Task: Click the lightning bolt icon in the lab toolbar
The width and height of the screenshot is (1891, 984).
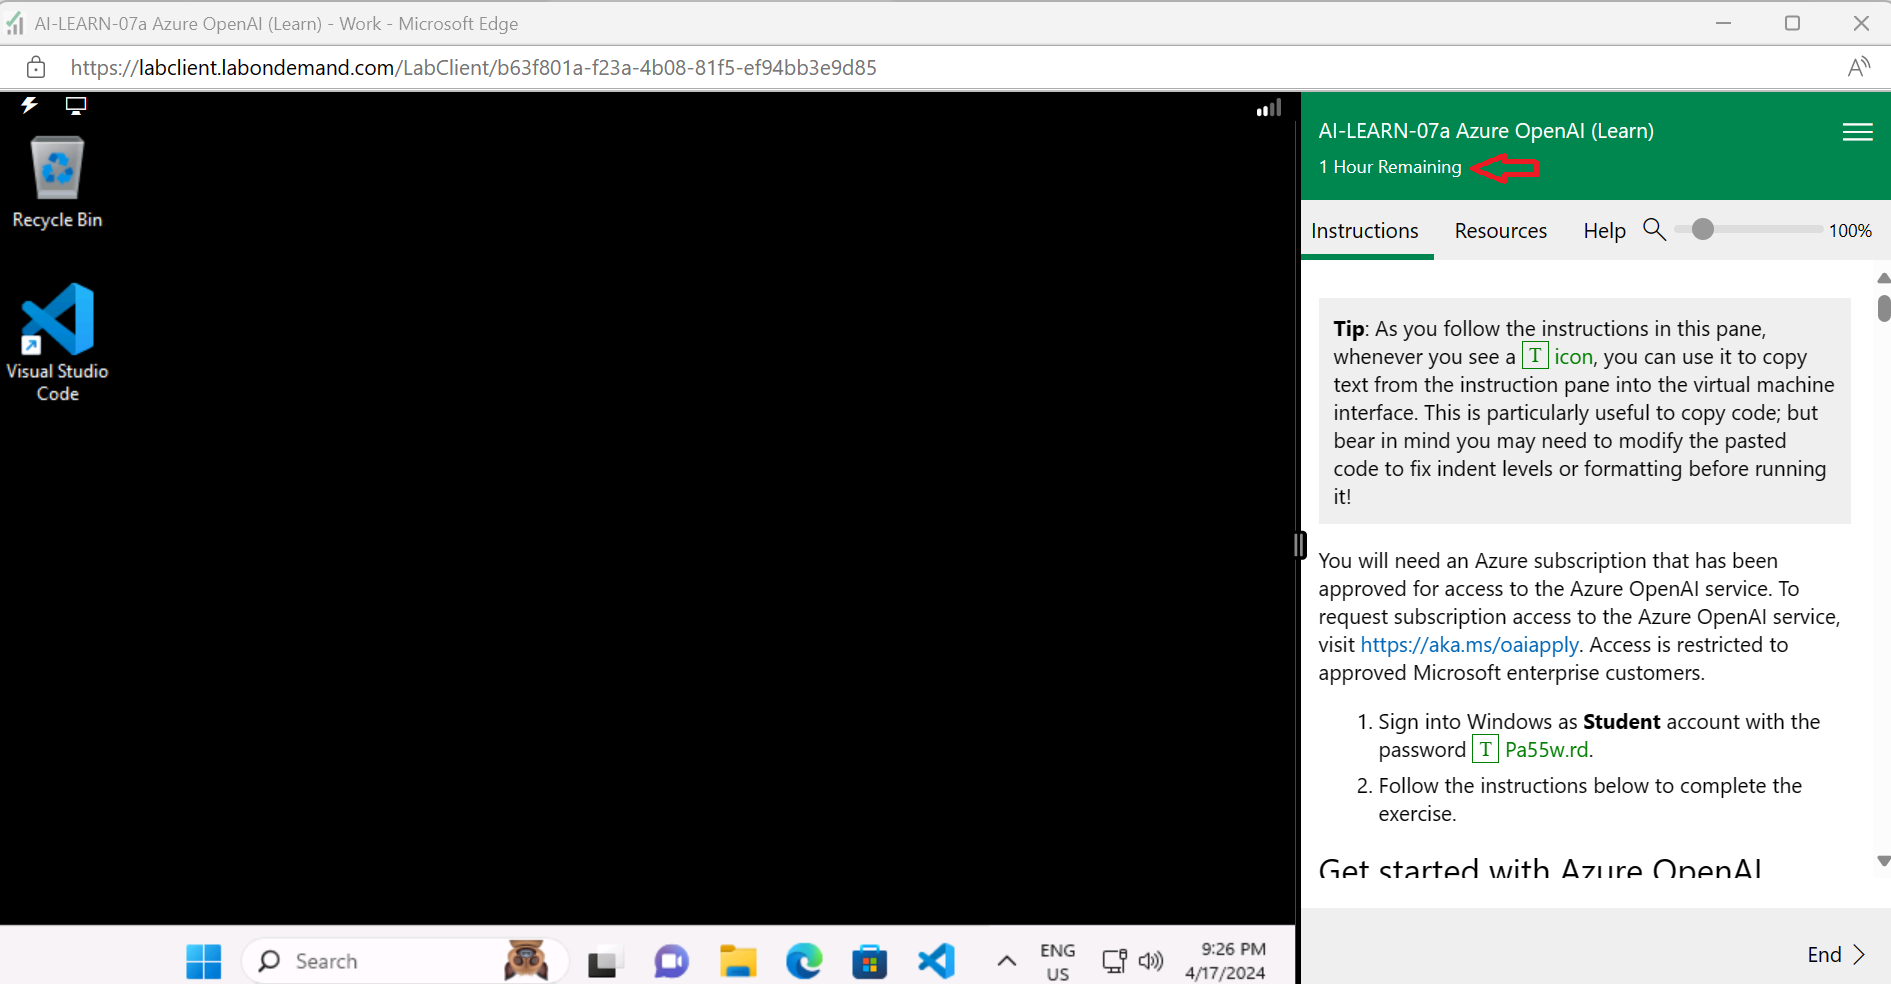Action: 28,105
